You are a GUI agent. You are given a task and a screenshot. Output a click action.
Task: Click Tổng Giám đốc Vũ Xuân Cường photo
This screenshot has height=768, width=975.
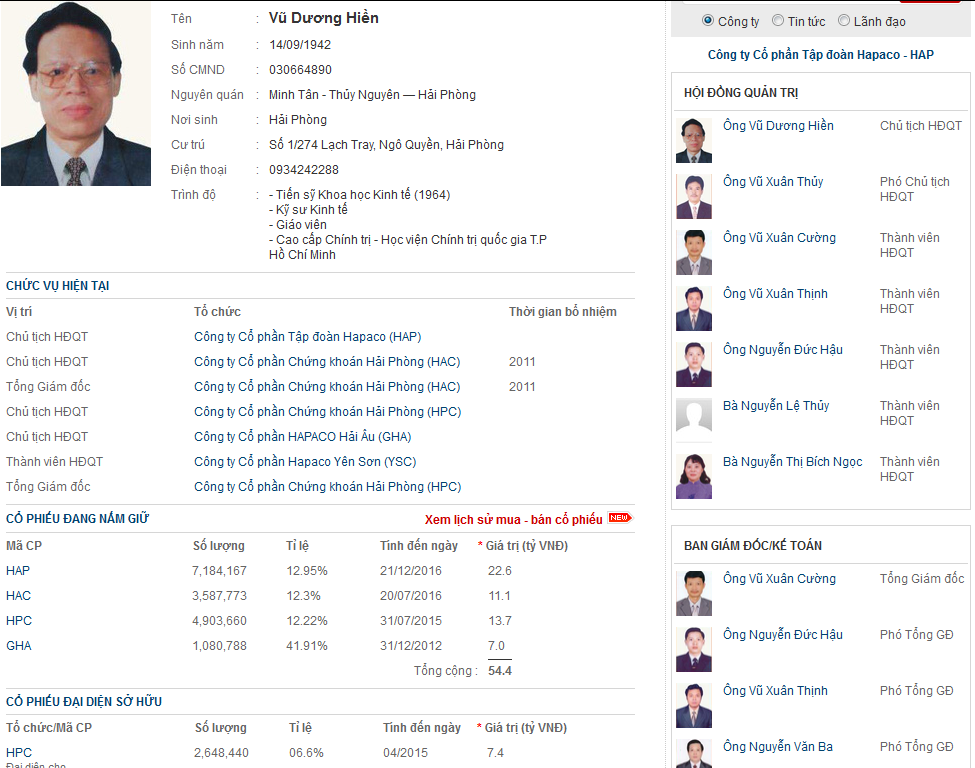click(694, 593)
